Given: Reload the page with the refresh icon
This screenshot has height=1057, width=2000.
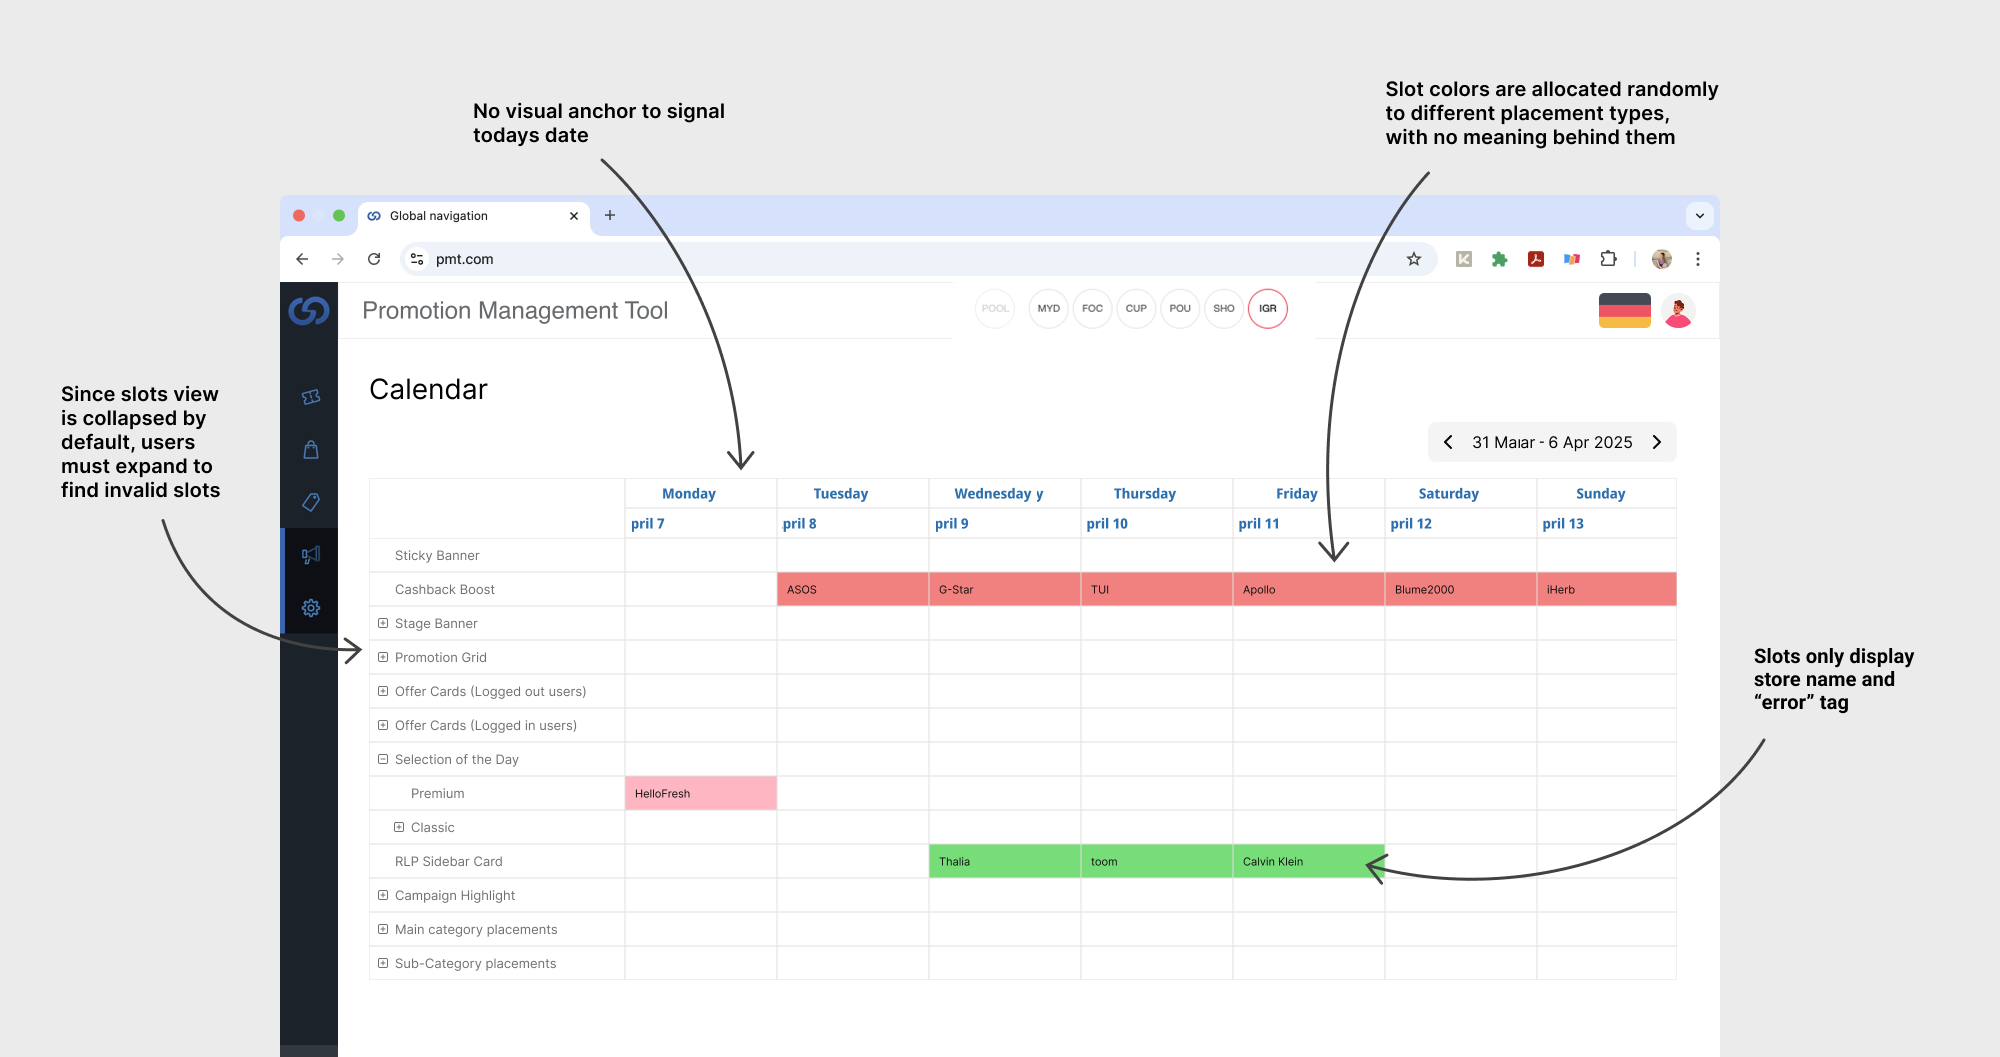Looking at the screenshot, I should click(x=374, y=259).
